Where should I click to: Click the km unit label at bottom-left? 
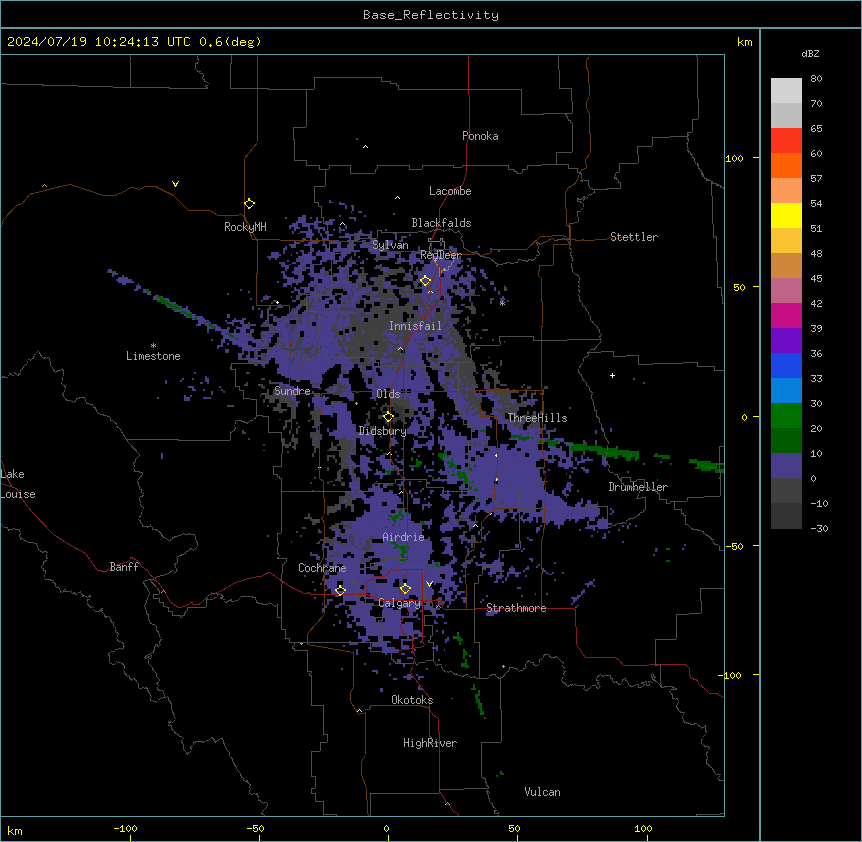(15, 831)
